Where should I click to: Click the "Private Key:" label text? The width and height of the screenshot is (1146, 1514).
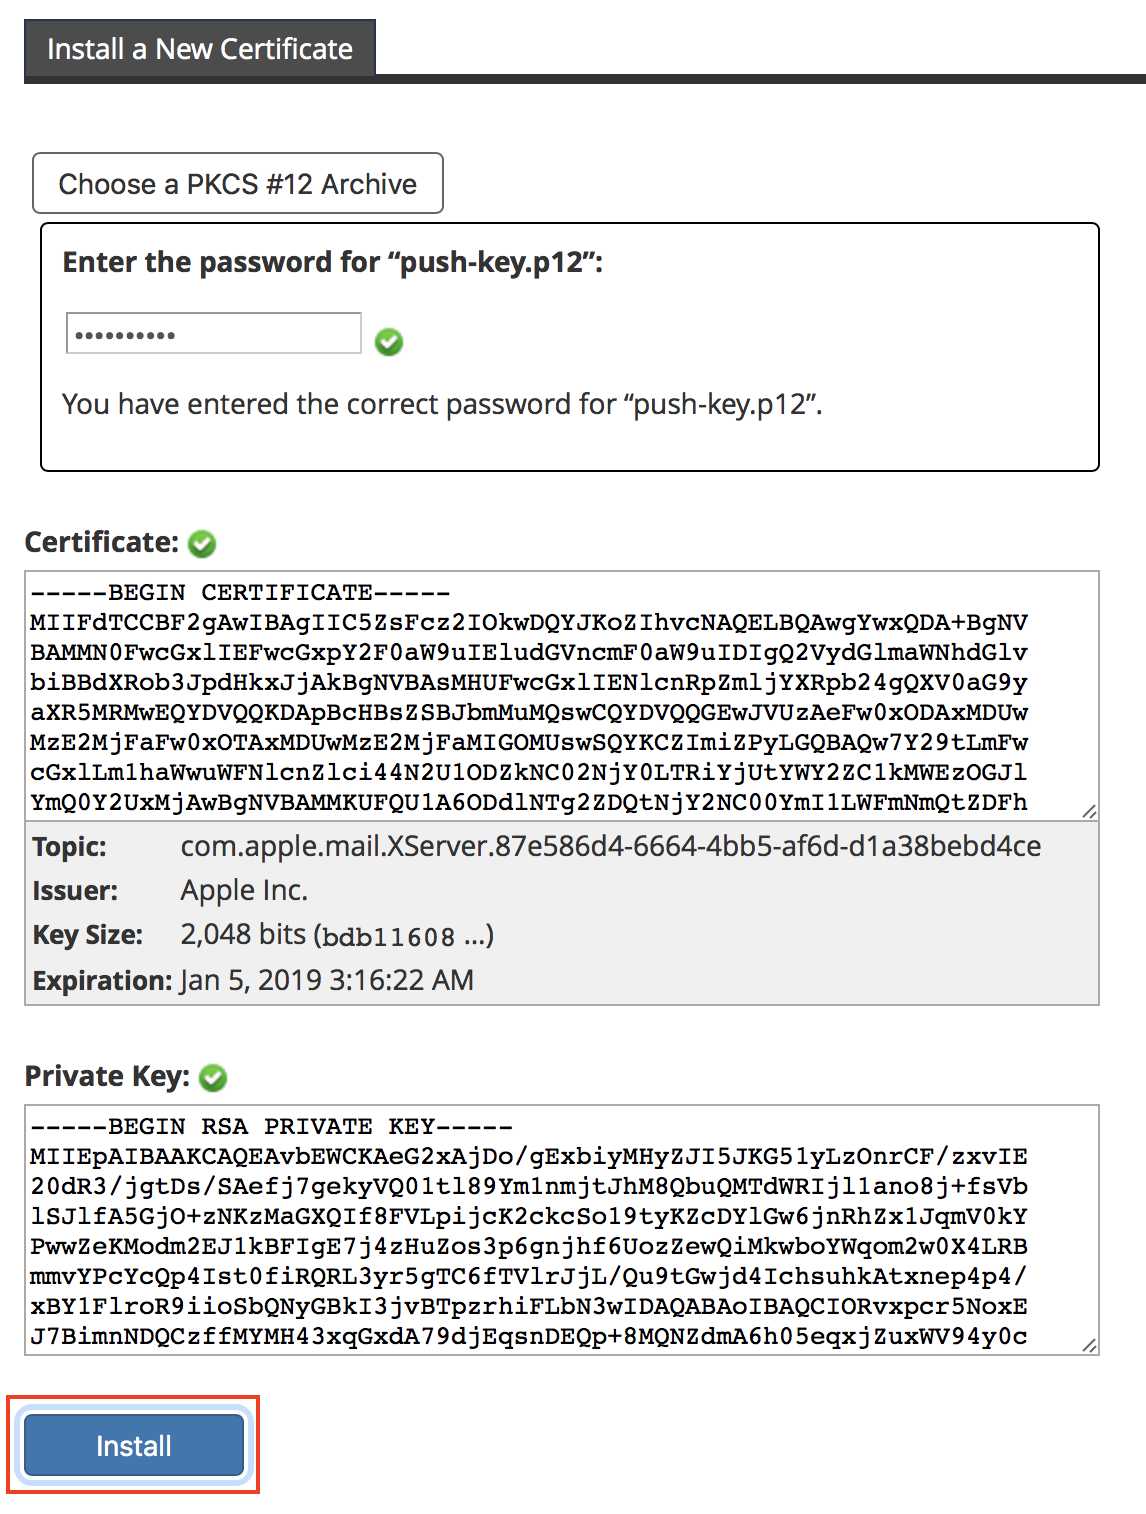click(x=107, y=1076)
